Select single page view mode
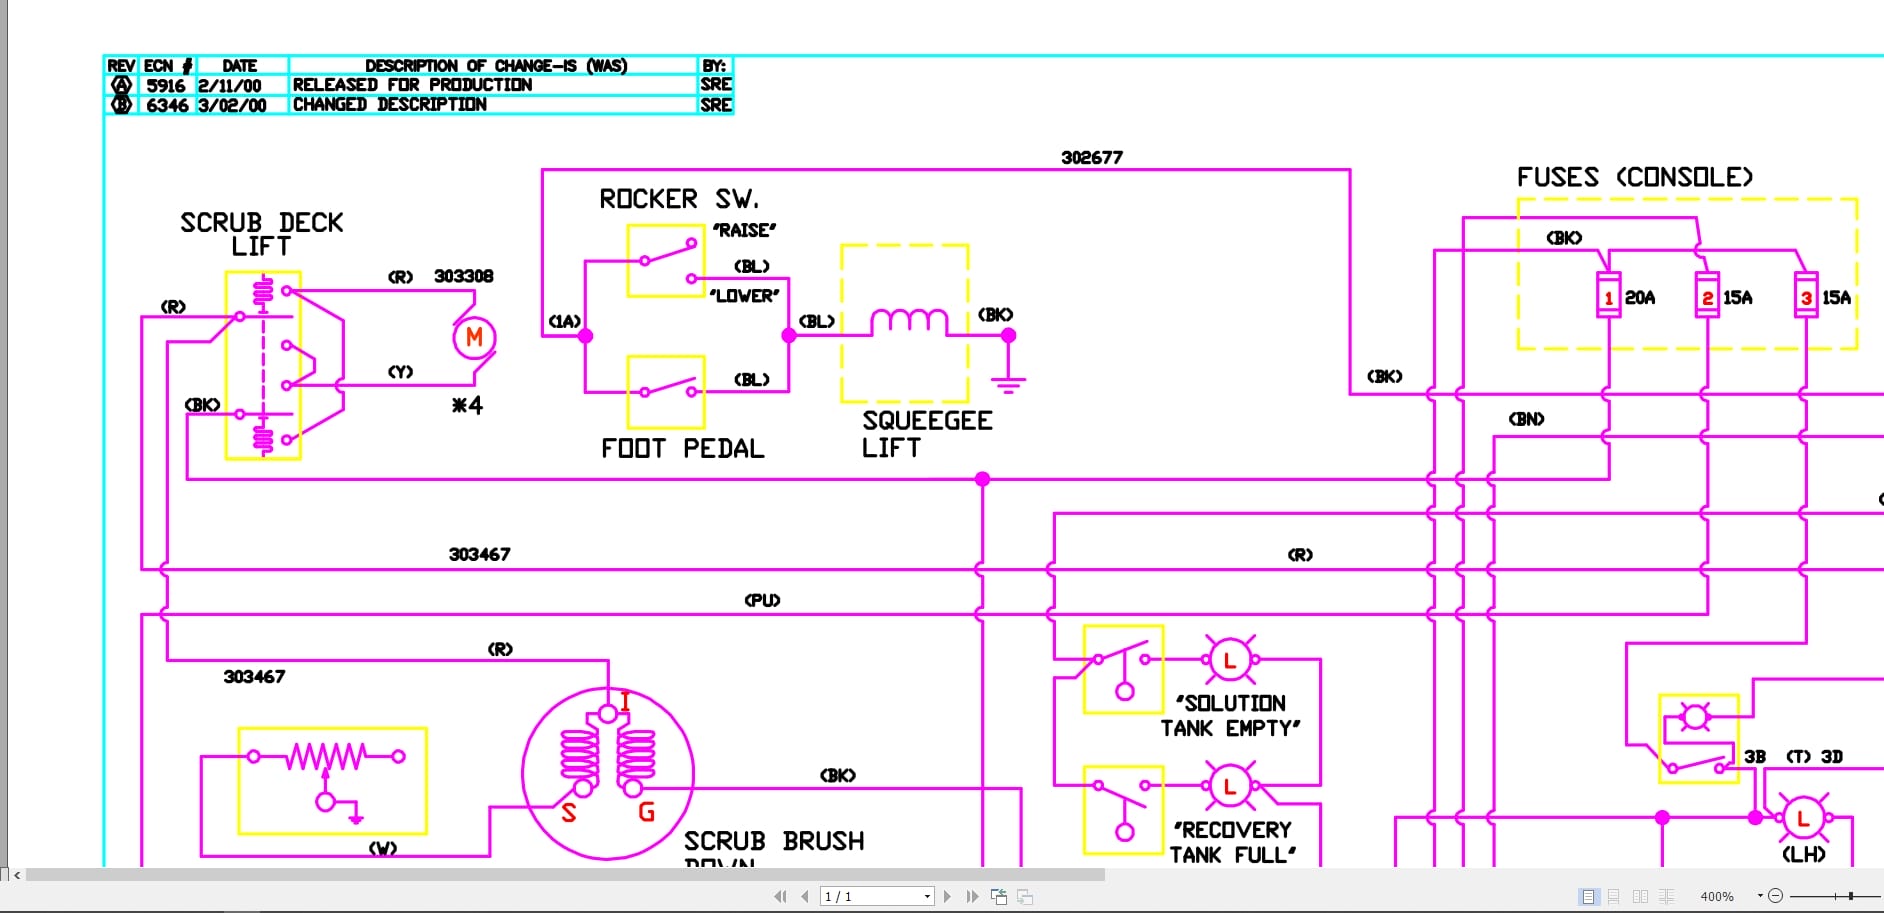1884x913 pixels. [1588, 896]
